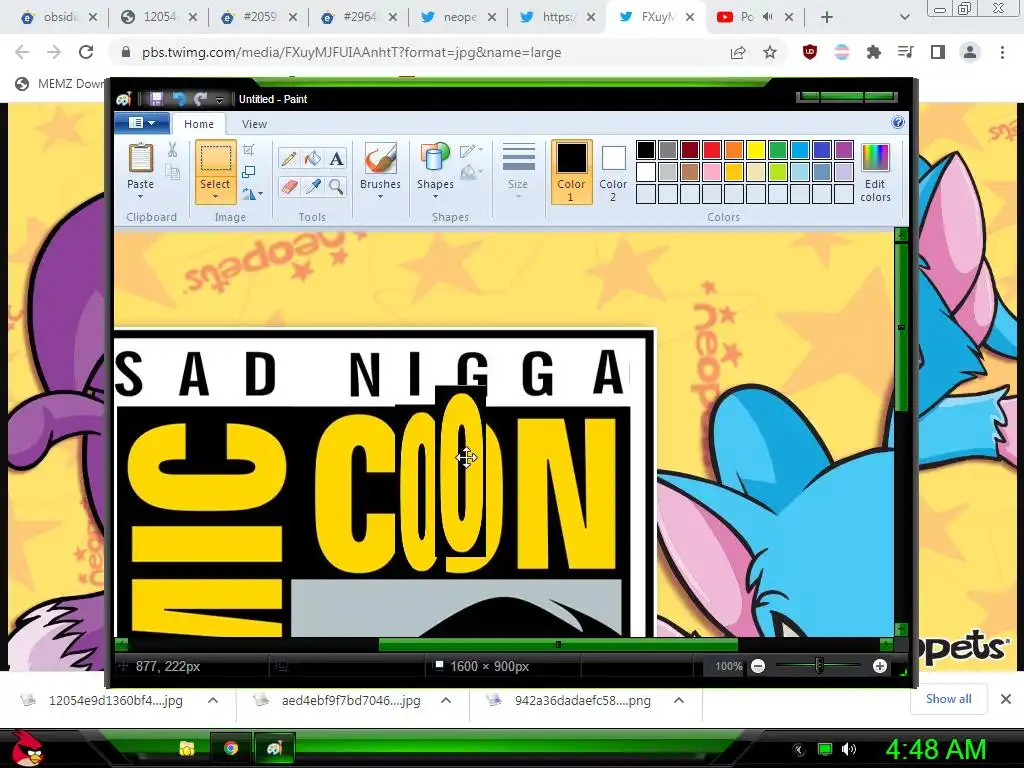Bookmark this page with the star icon
The width and height of the screenshot is (1024, 768).
(x=770, y=52)
